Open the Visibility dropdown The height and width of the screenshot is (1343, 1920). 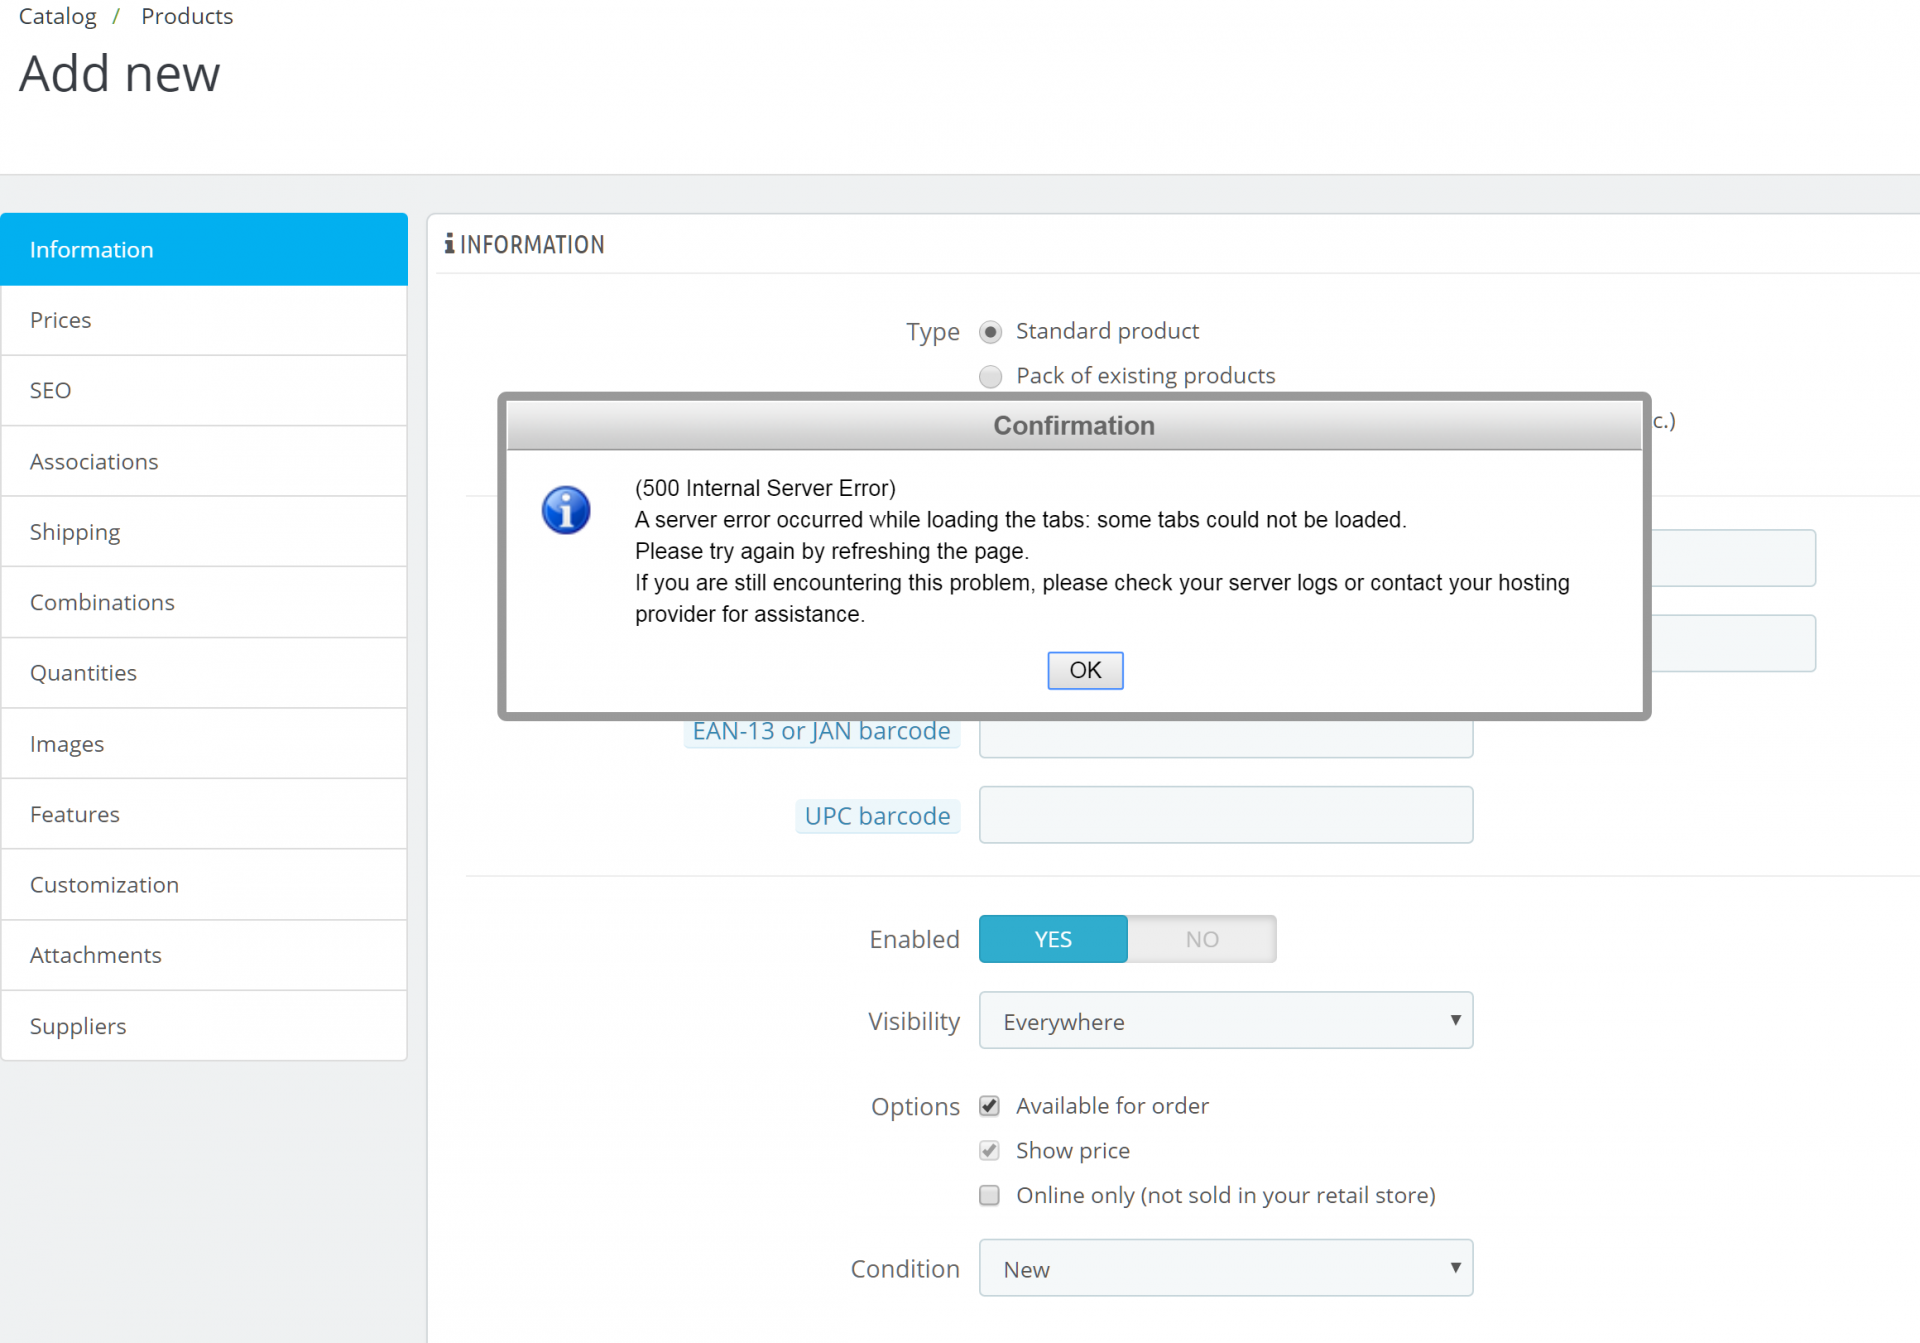pyautogui.click(x=1225, y=1021)
